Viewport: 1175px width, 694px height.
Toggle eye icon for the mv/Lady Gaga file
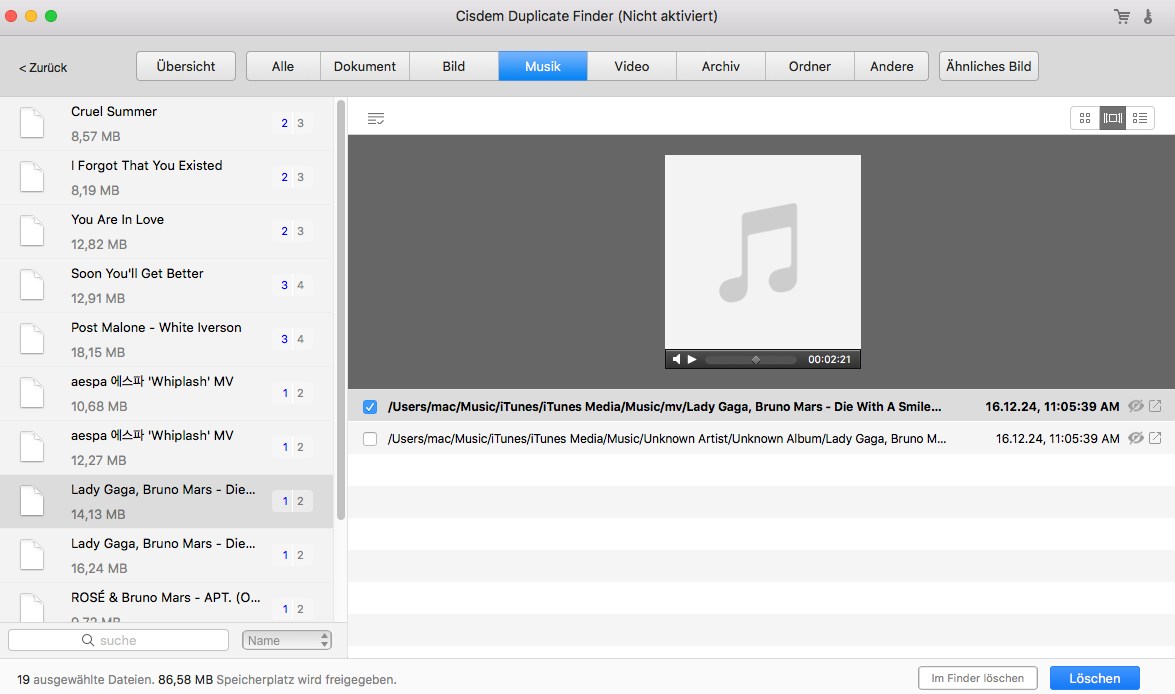[x=1136, y=406]
